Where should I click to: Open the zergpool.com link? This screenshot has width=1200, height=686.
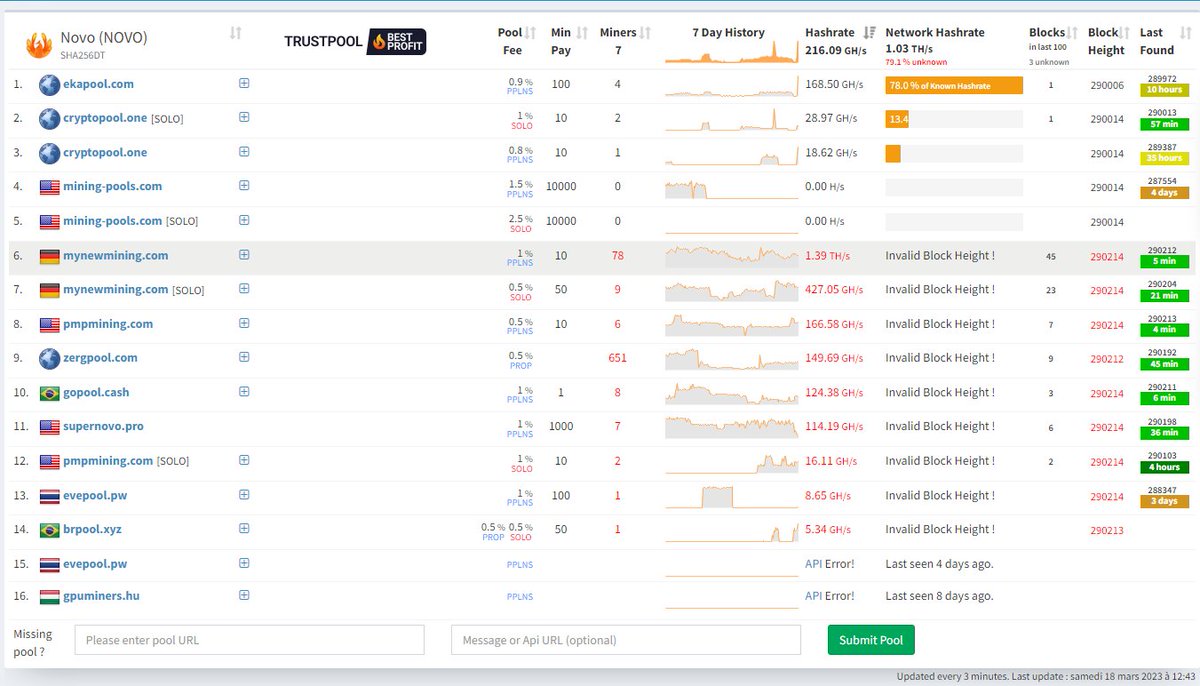[100, 357]
